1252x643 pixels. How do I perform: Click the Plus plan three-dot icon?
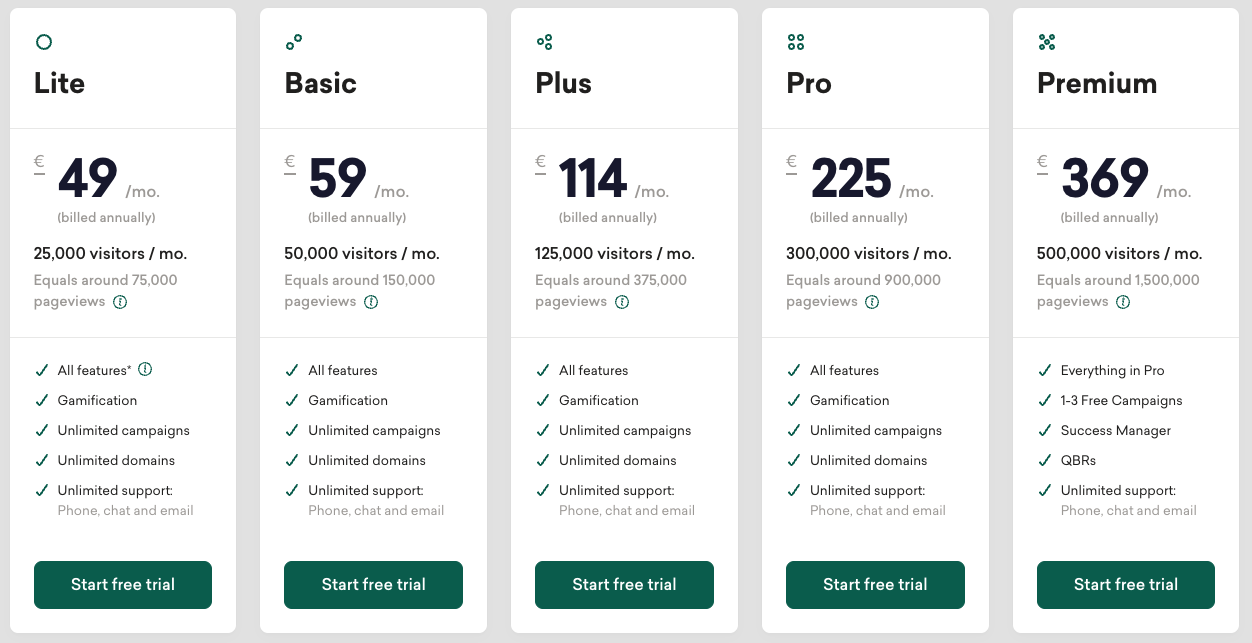tap(545, 42)
